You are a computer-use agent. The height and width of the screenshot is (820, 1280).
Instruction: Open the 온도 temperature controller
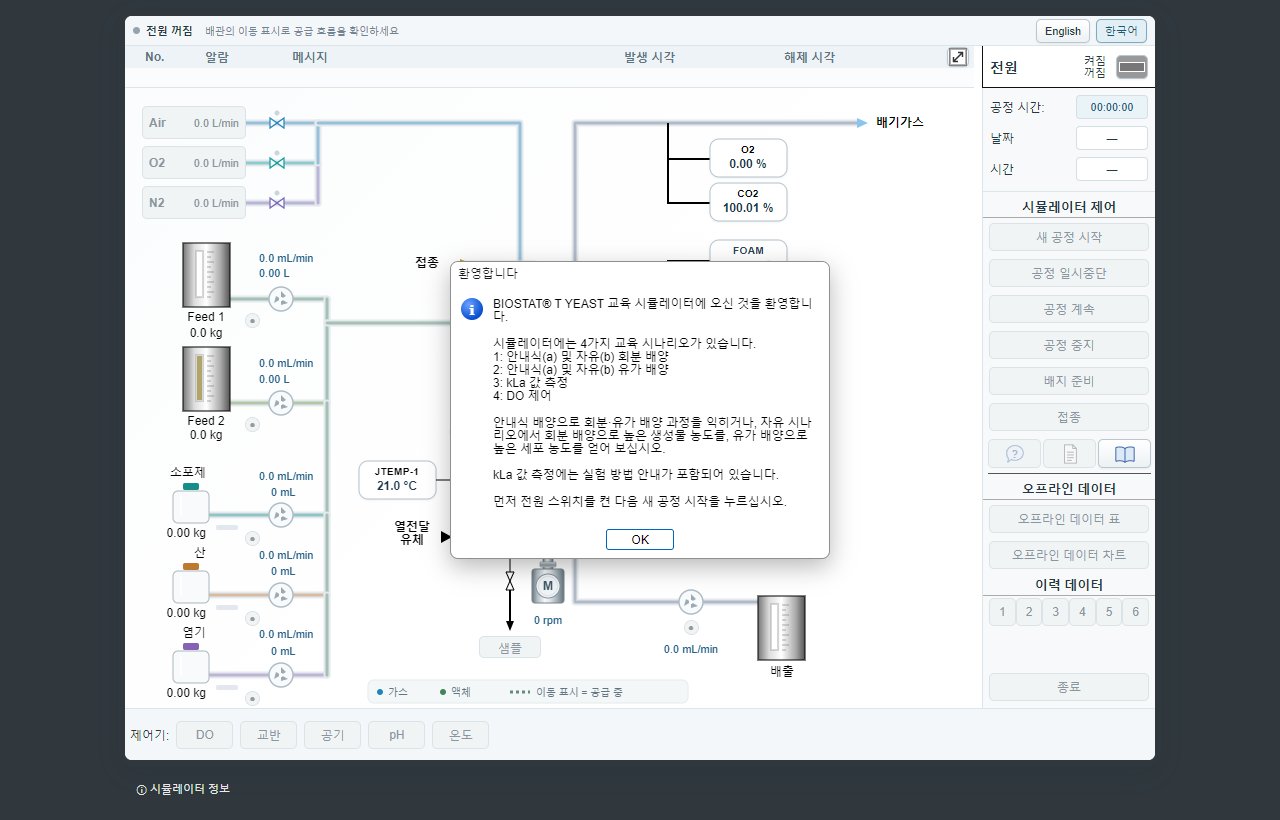tap(460, 735)
